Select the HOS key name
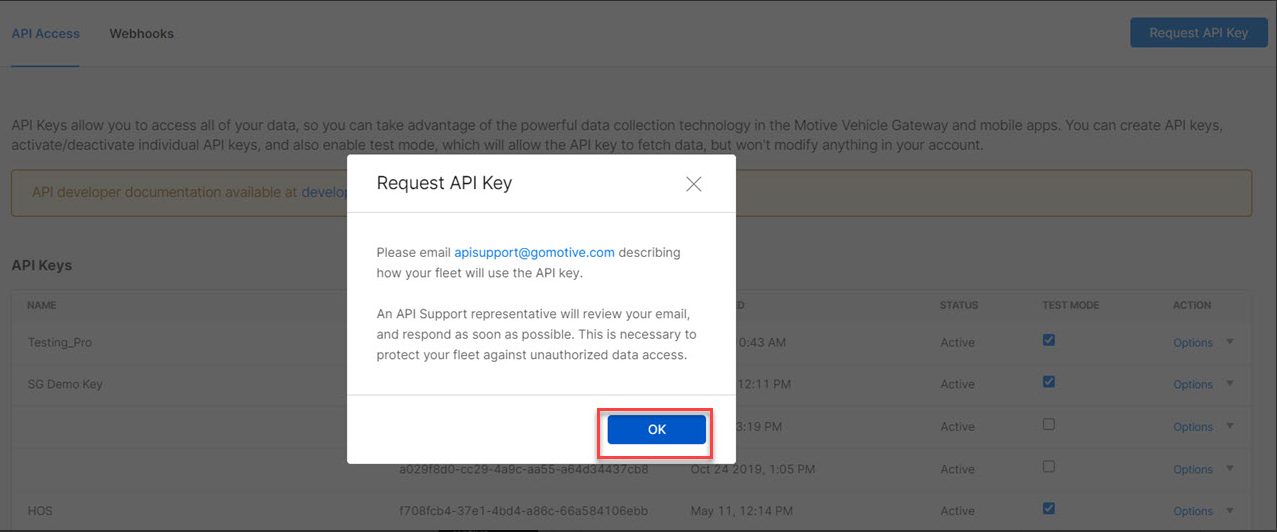1277x532 pixels. tap(40, 511)
